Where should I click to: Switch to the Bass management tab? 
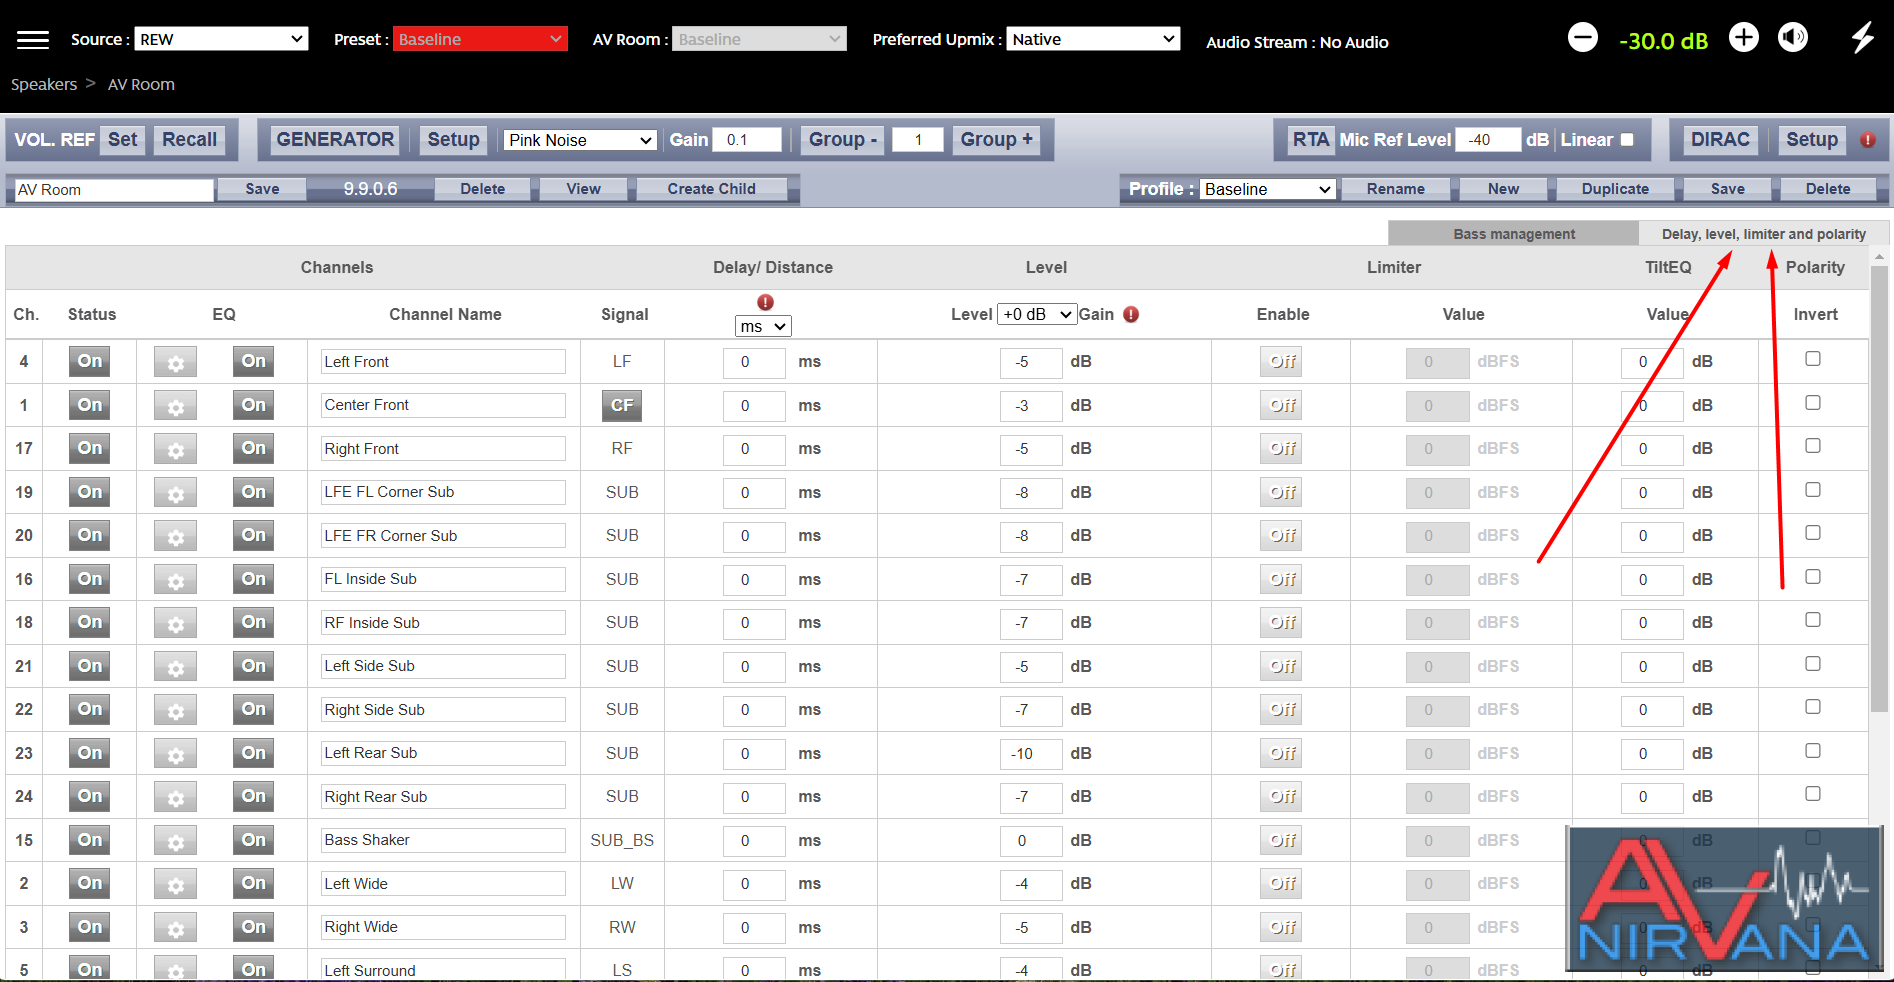(1513, 234)
